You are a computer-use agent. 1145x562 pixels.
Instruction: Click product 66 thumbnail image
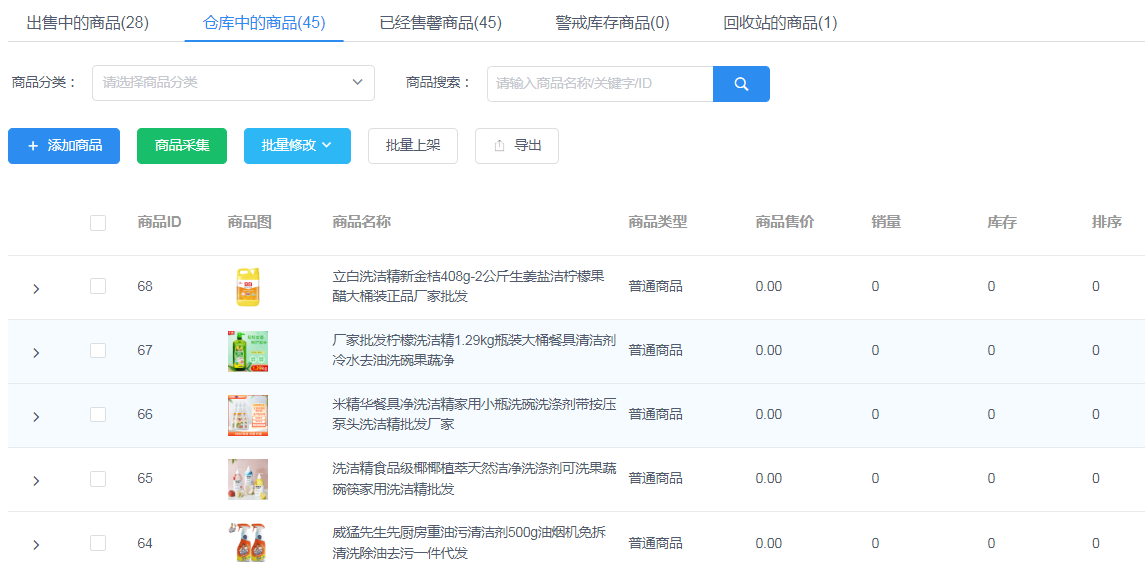[247, 415]
